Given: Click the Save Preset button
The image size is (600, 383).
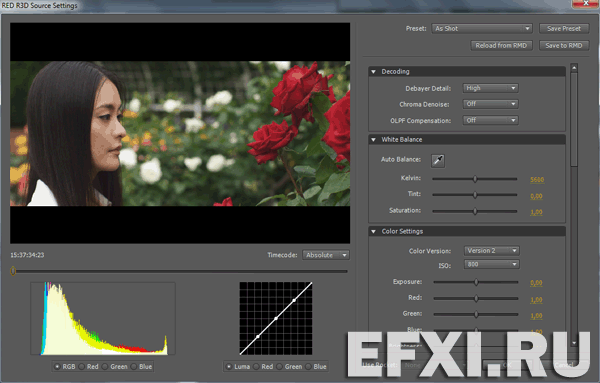Looking at the screenshot, I should (x=564, y=29).
